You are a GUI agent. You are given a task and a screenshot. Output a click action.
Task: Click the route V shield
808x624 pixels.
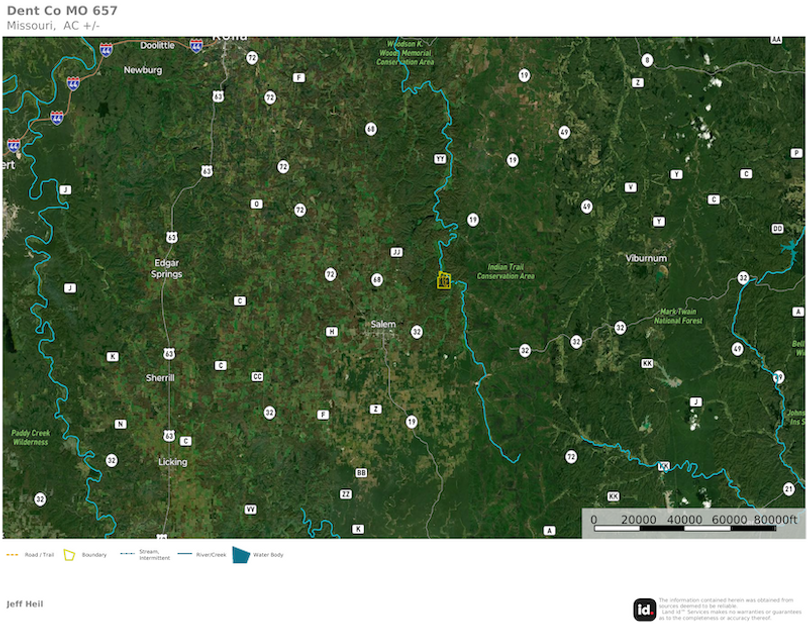point(631,187)
